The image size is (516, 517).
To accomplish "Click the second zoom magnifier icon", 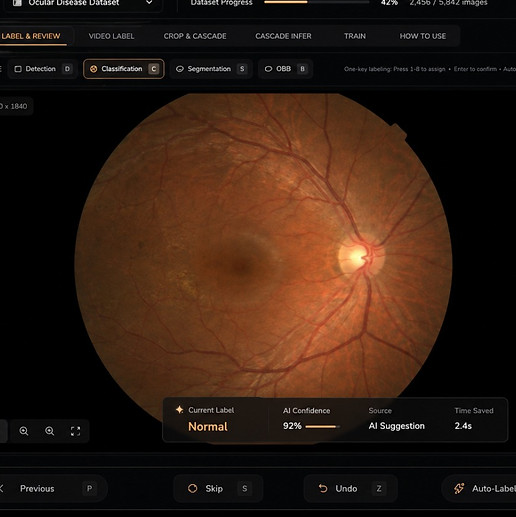I will click(x=50, y=431).
